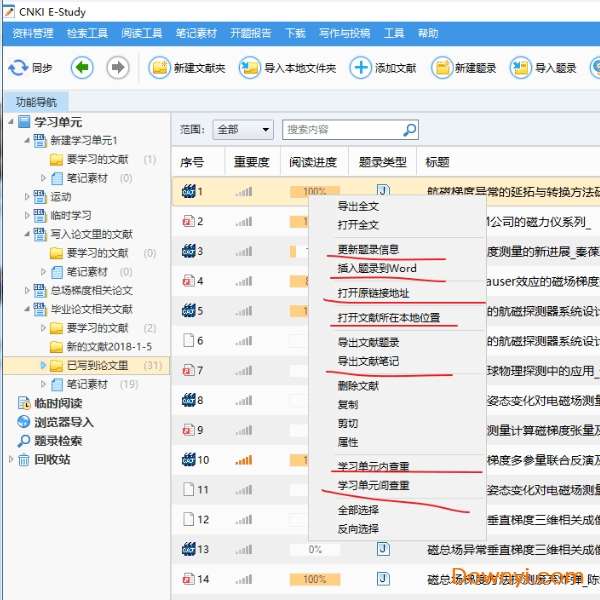Click the 新建文献夹 folder icon
The height and width of the screenshot is (600, 600).
click(159, 68)
